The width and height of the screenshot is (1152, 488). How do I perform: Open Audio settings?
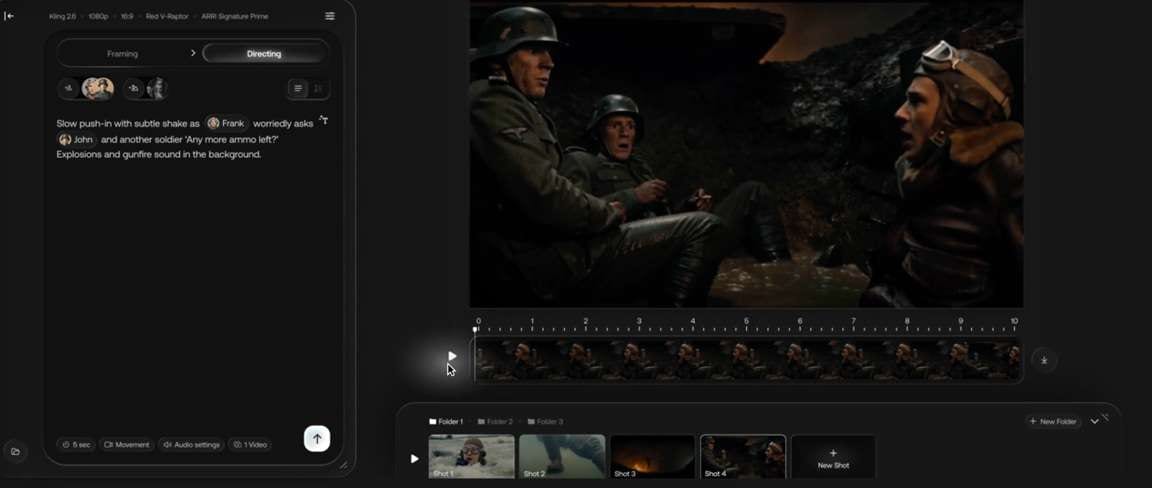click(x=191, y=445)
